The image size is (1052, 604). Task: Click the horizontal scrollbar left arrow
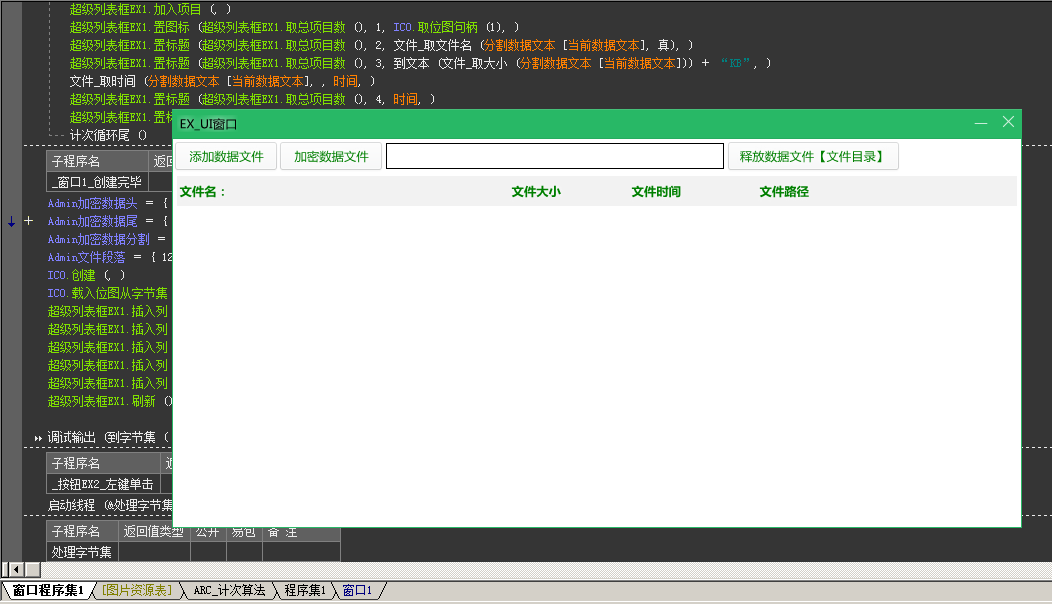click(x=16, y=570)
